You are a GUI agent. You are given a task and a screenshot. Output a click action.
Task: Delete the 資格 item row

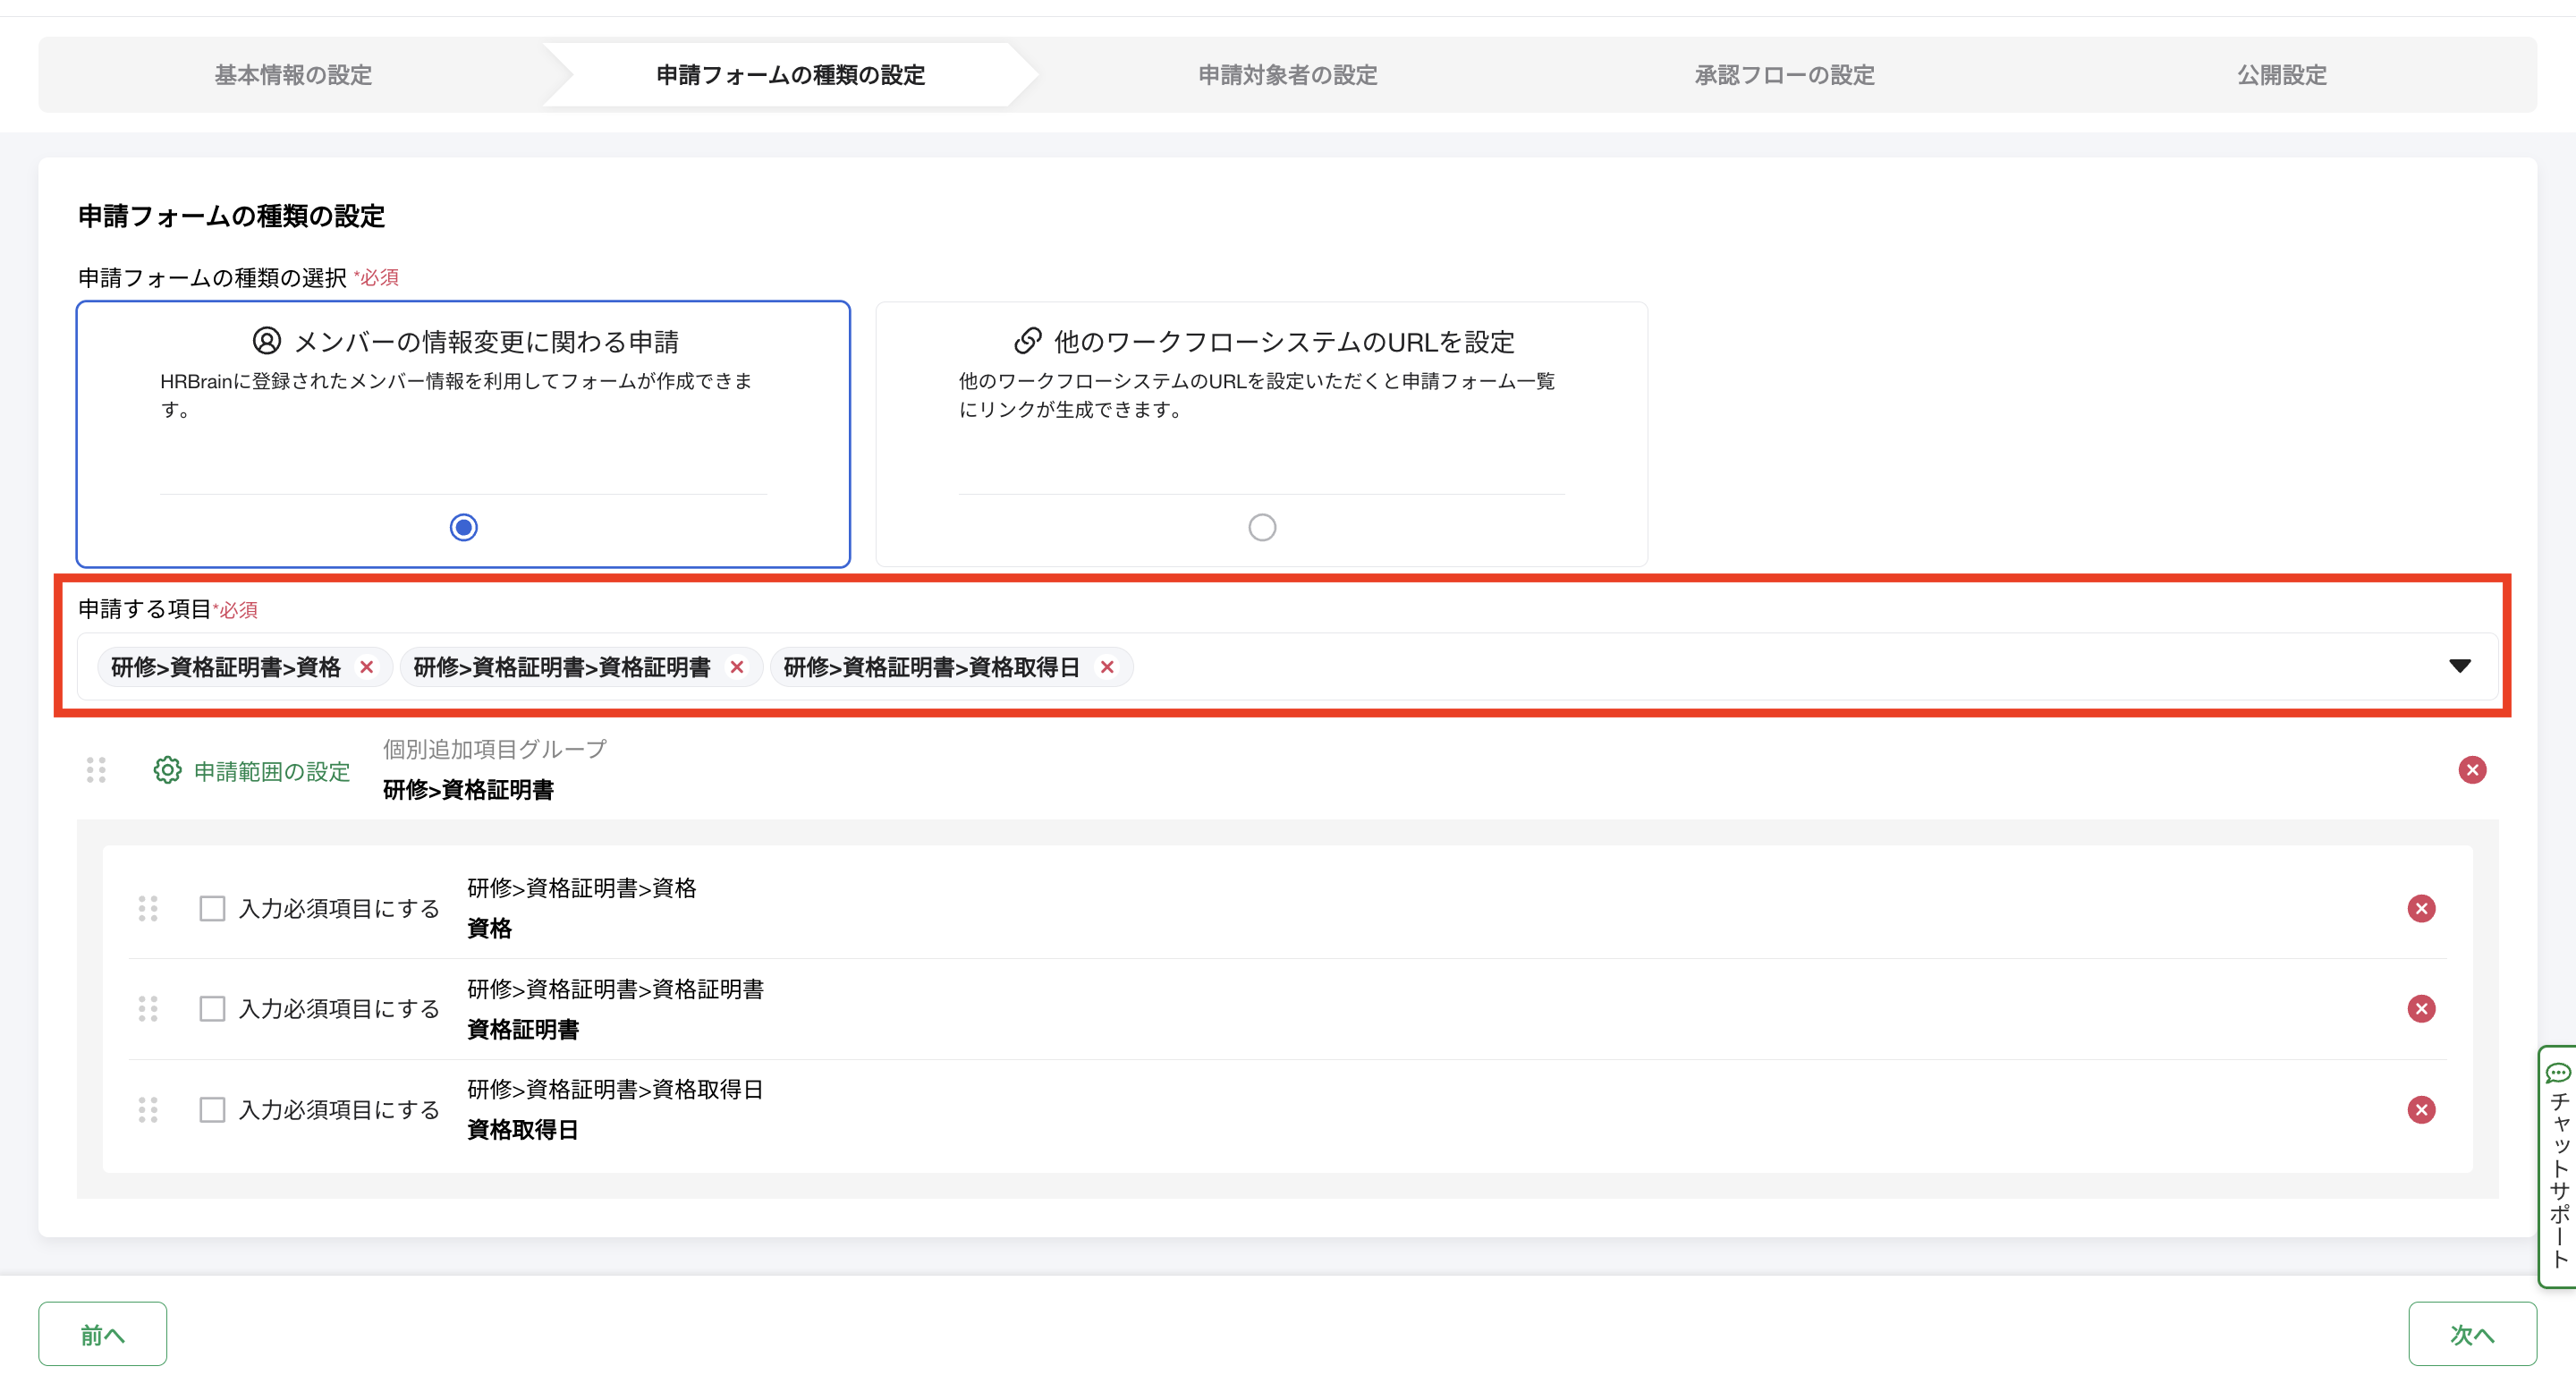(2421, 909)
